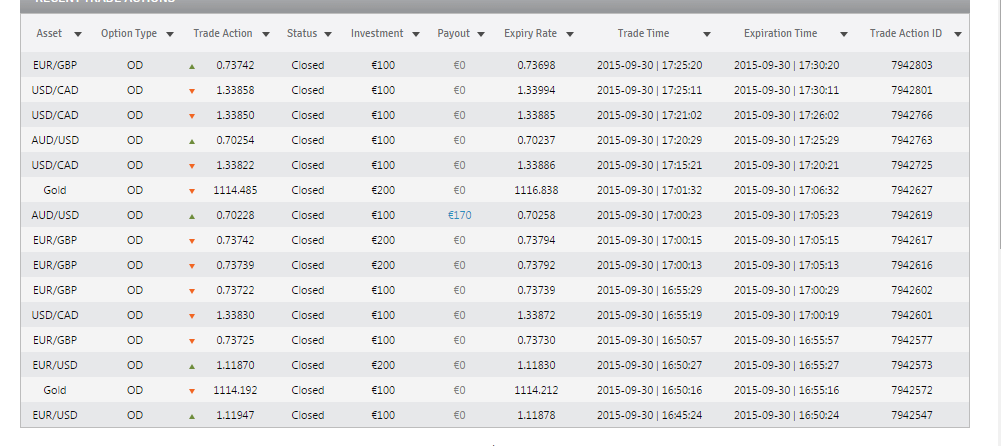This screenshot has height=446, width=1001.
Task: Open the Asset column filter dropdown
Action: [x=78, y=34]
